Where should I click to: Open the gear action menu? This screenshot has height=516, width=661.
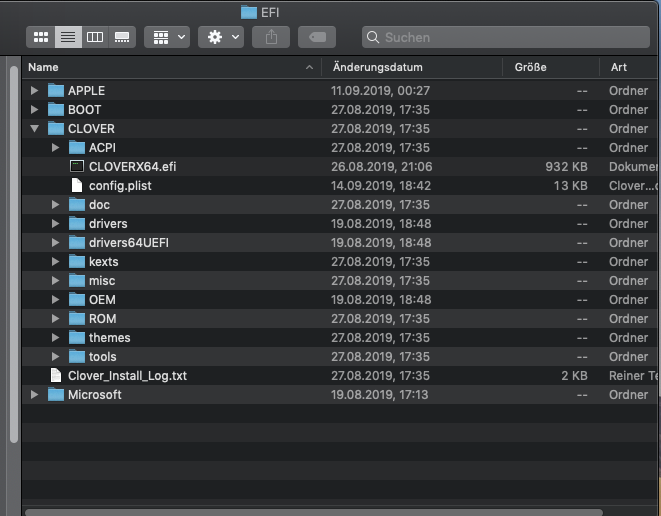pyautogui.click(x=221, y=37)
